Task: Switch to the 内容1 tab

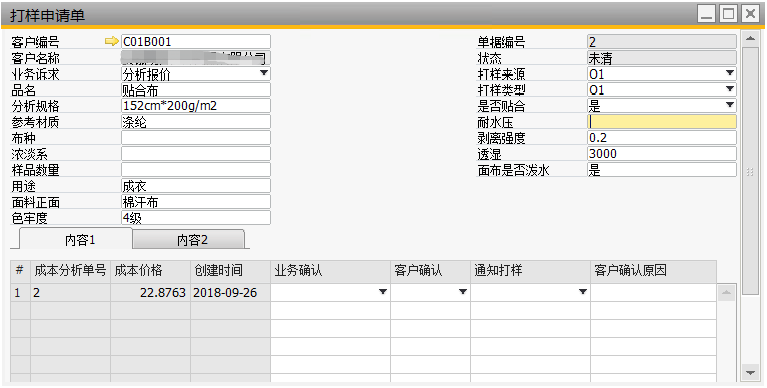Action: tap(75, 239)
